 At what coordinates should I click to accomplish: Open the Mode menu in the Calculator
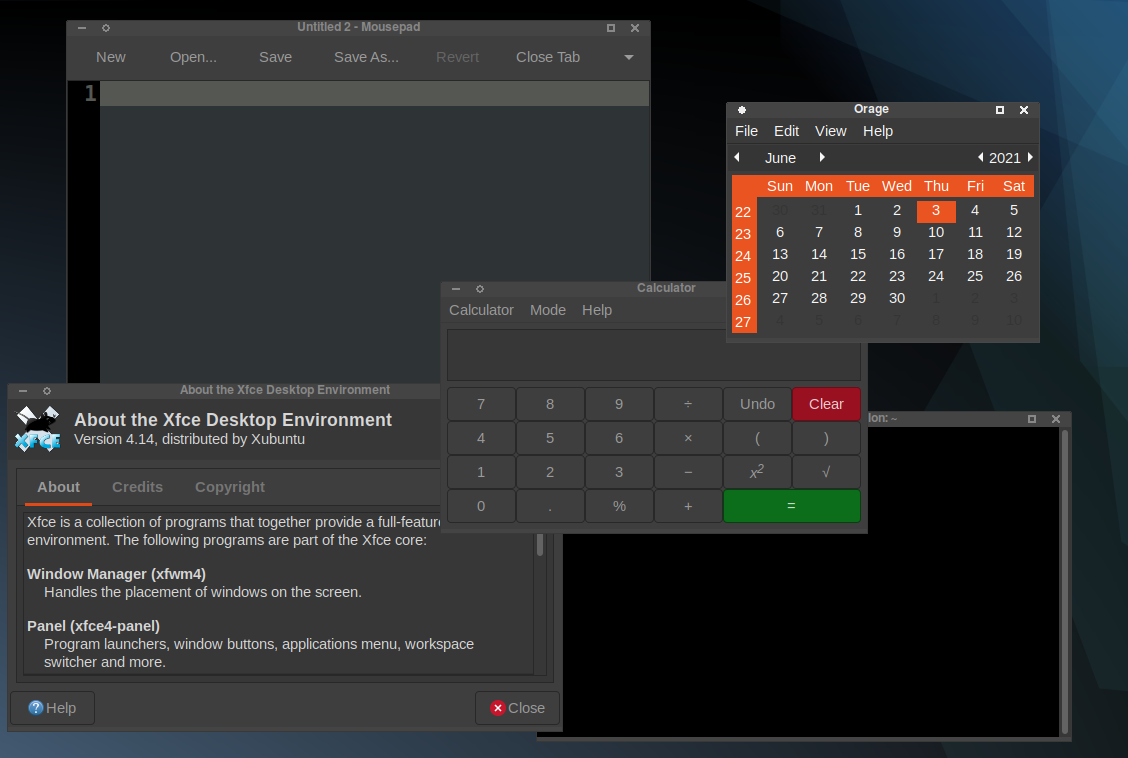[547, 310]
